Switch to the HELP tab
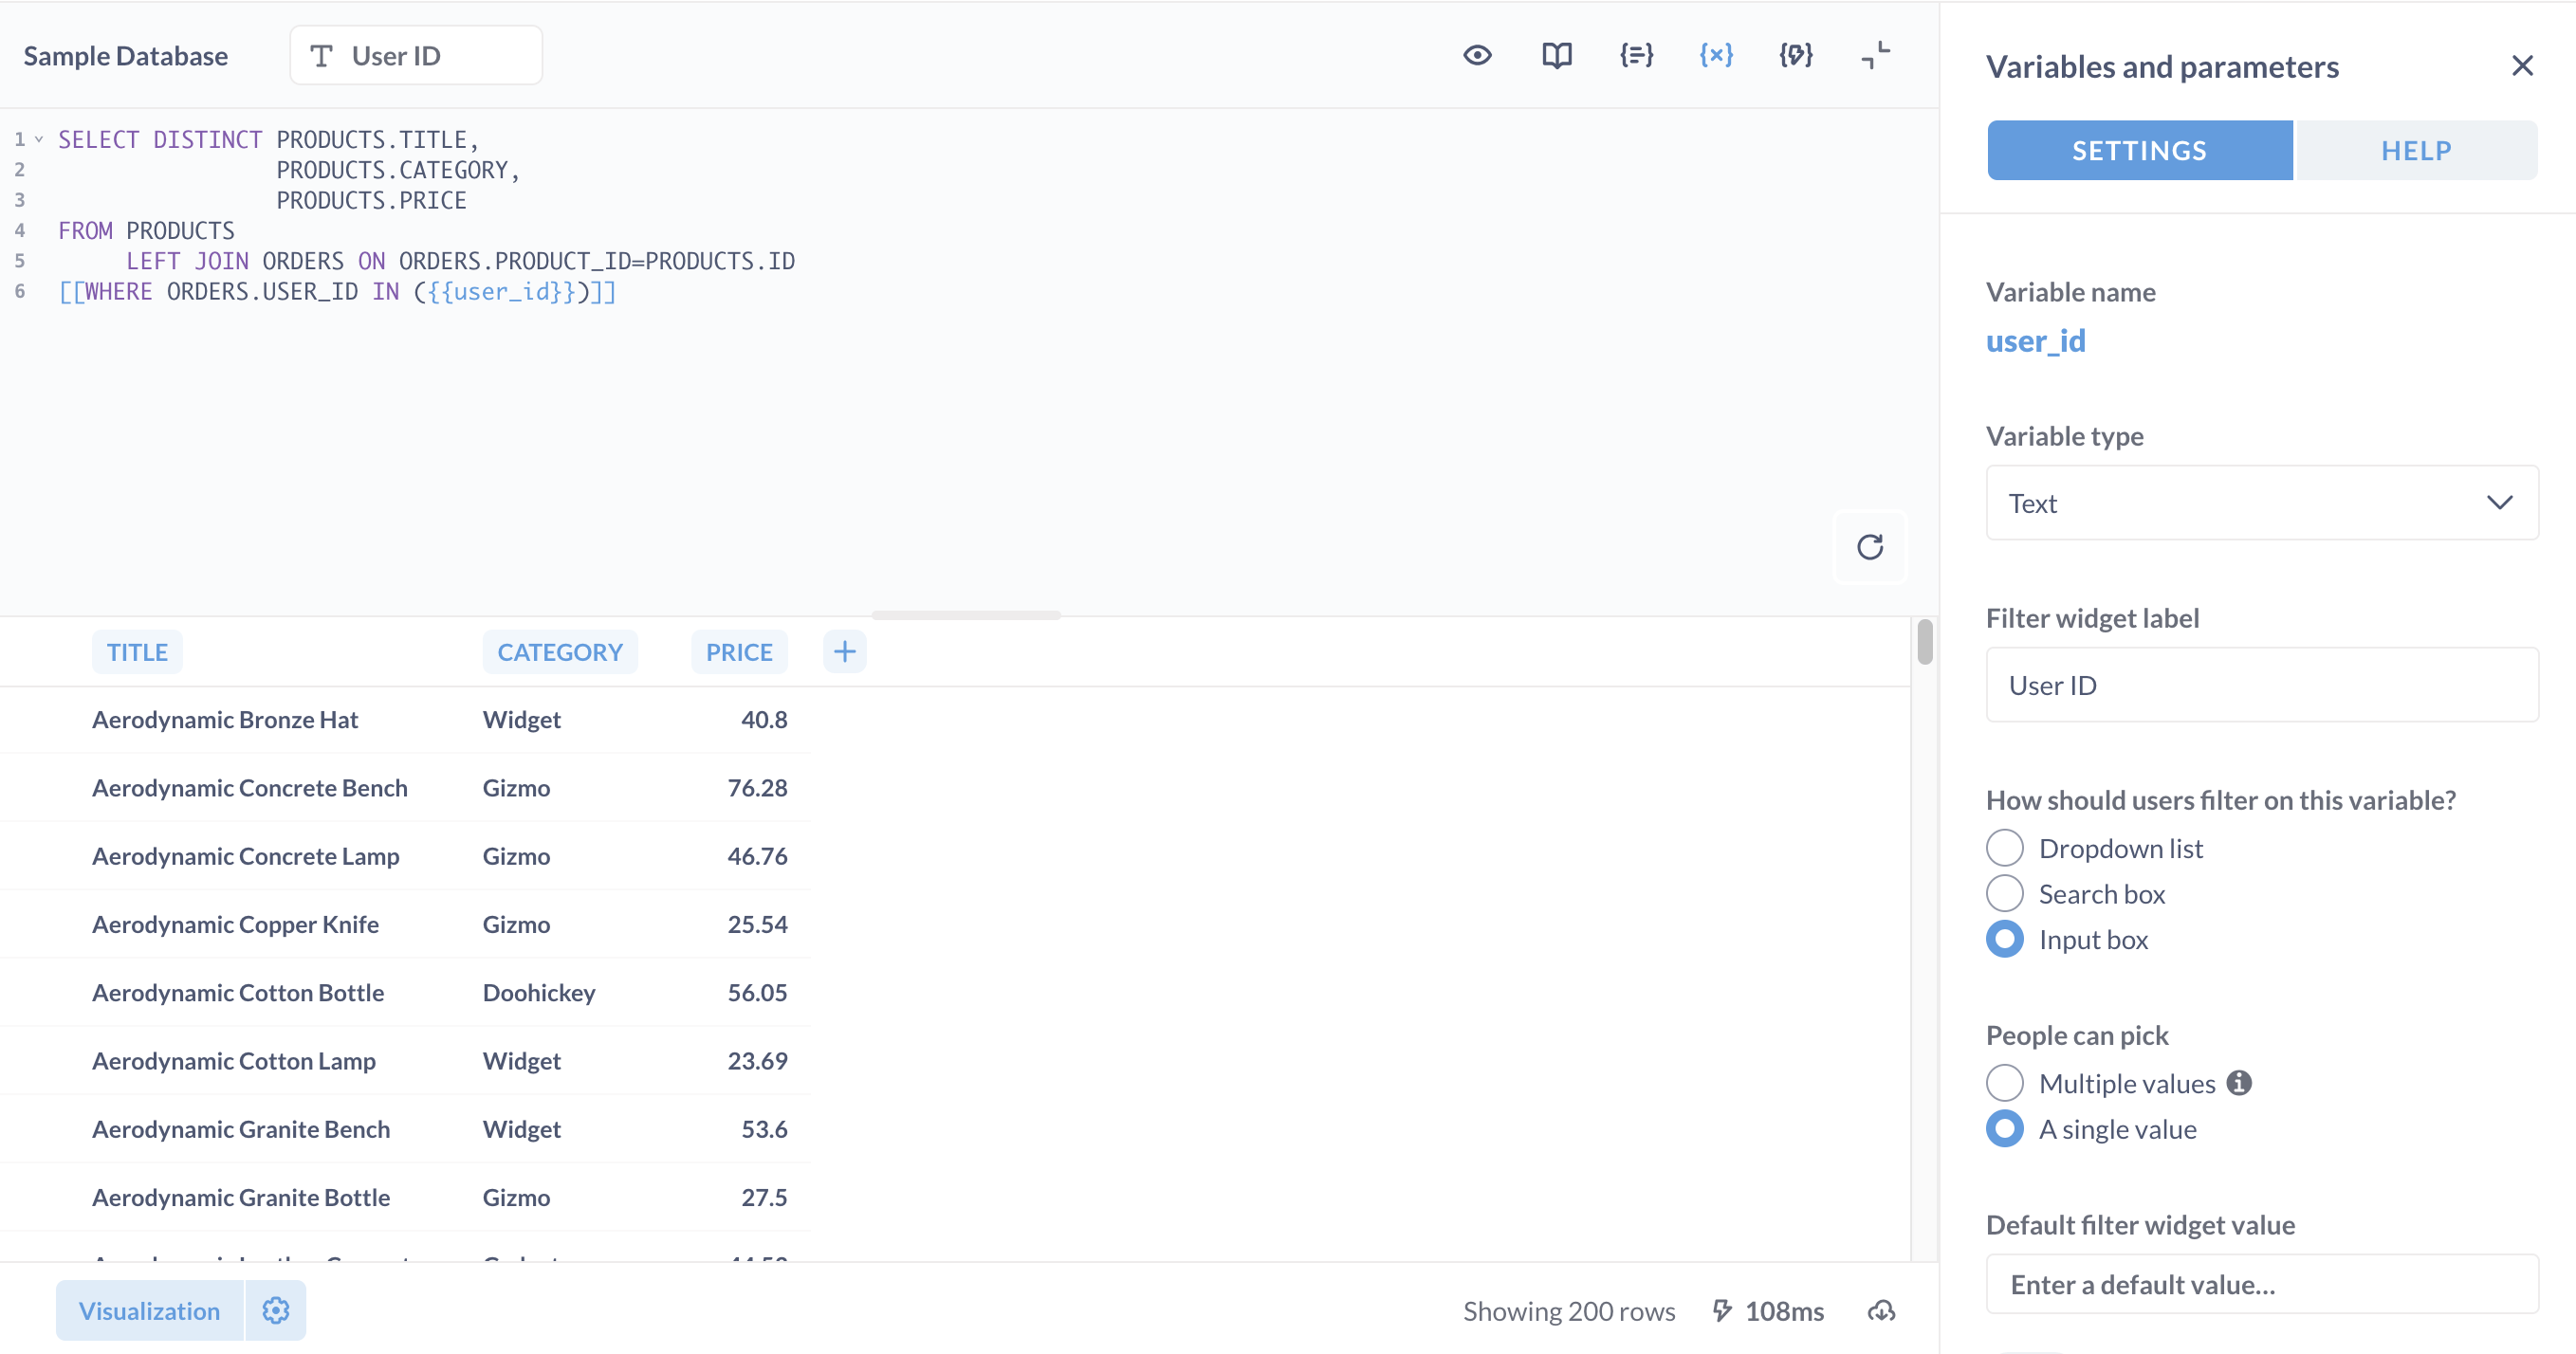2576x1354 pixels. pyautogui.click(x=2415, y=150)
